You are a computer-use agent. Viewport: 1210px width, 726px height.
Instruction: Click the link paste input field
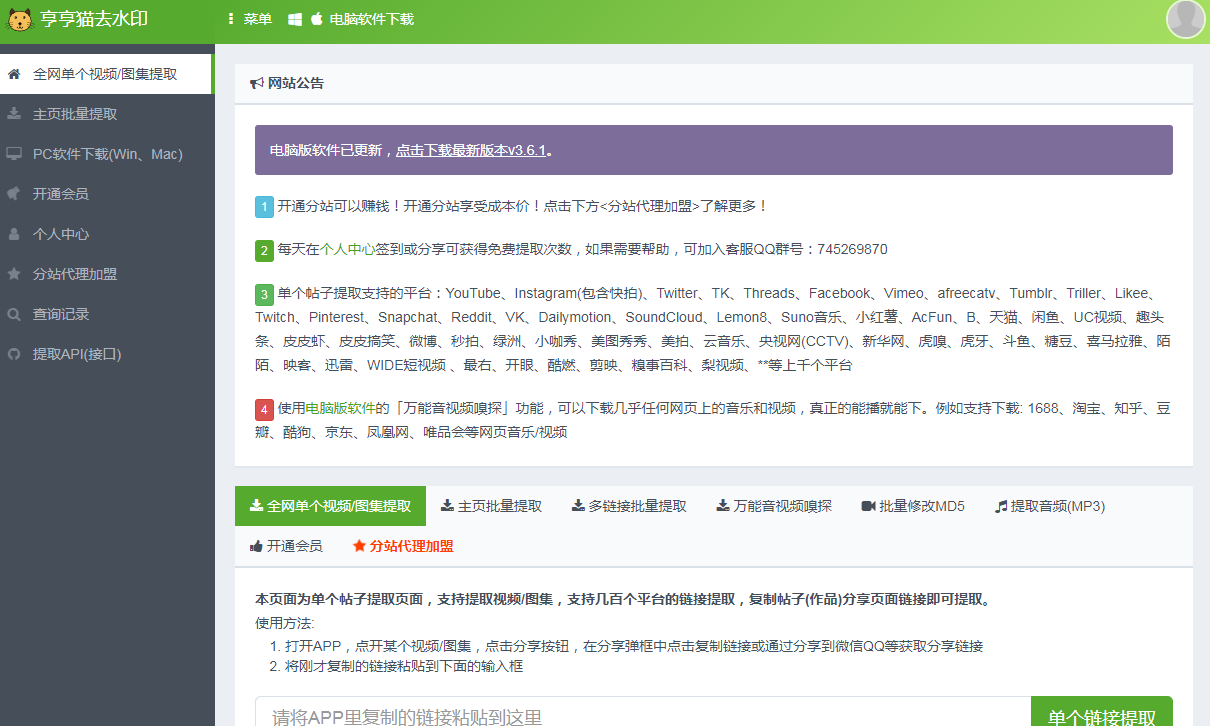[642, 716]
